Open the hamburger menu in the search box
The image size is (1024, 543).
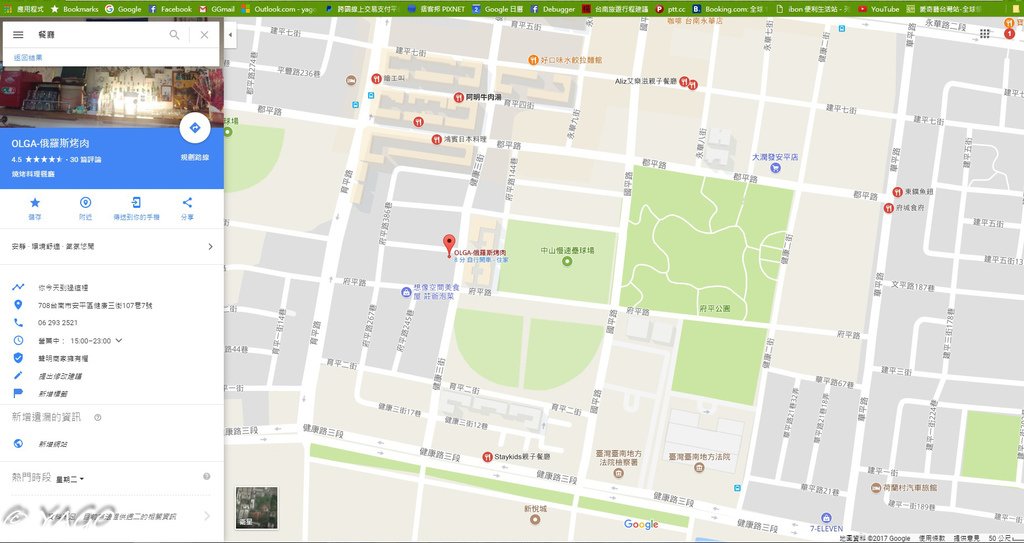click(18, 35)
